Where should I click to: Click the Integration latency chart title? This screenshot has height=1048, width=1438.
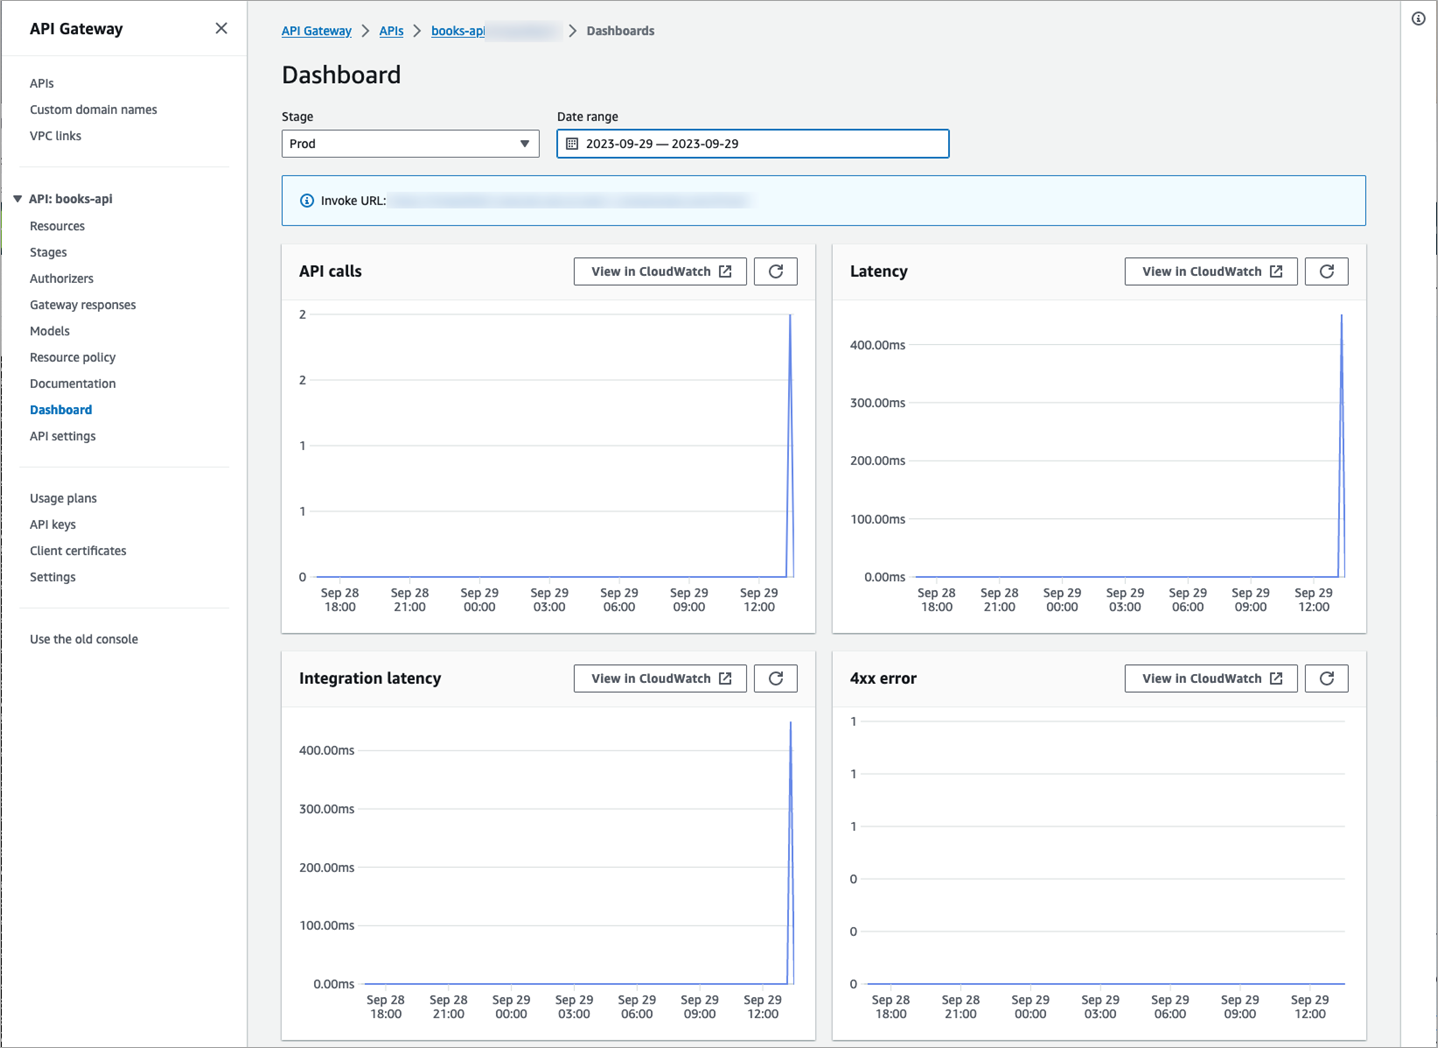click(370, 678)
